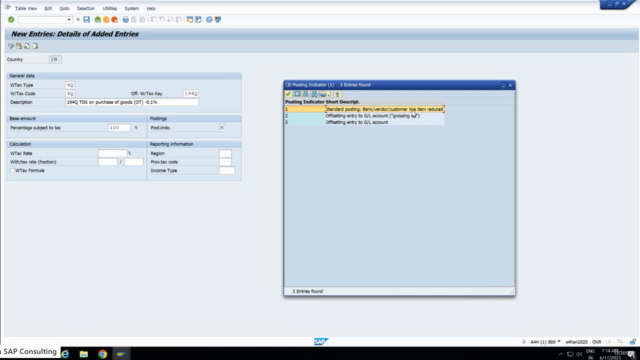
Task: Click the Region input field
Action: [x=225, y=153]
